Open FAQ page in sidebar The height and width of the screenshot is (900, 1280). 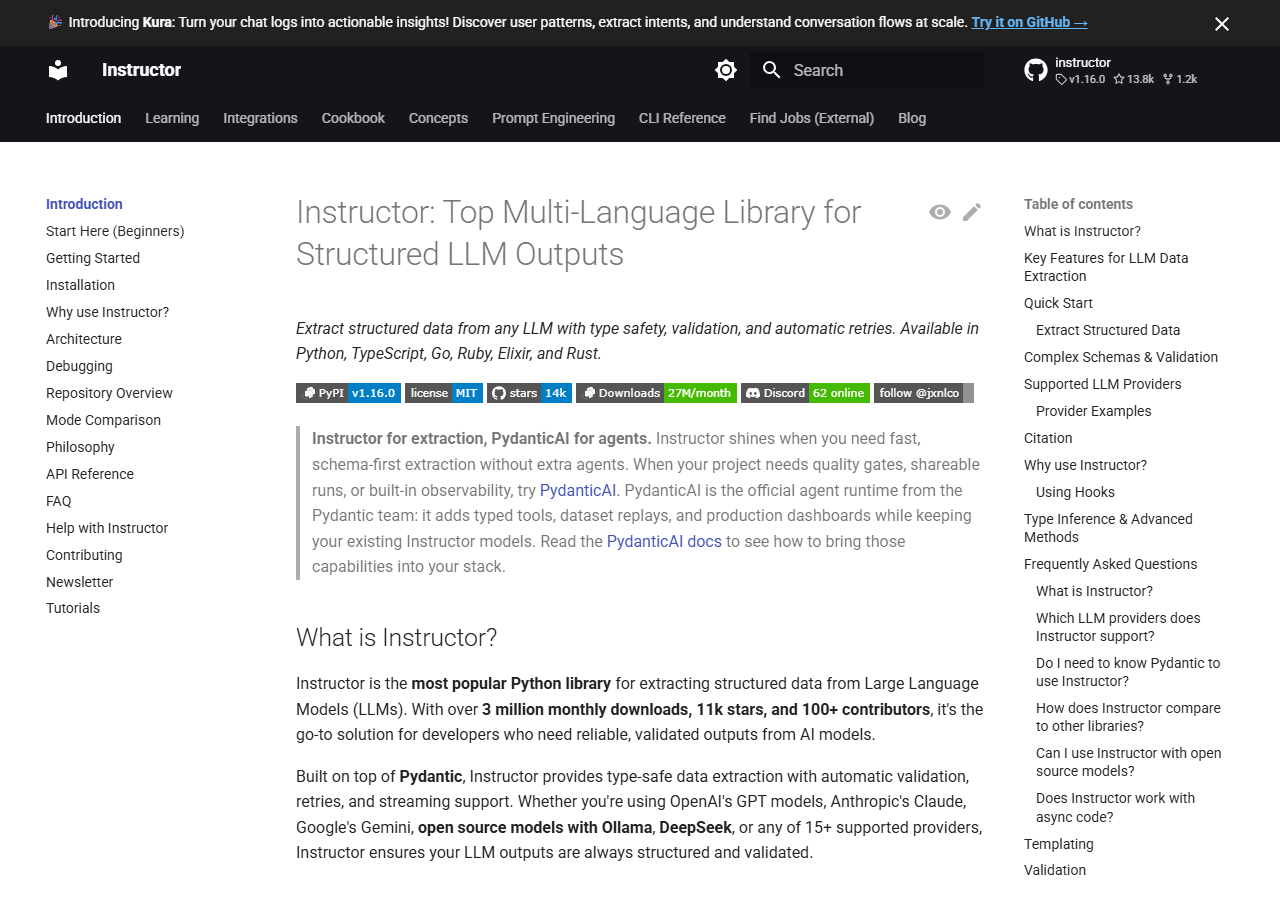pyautogui.click(x=59, y=501)
